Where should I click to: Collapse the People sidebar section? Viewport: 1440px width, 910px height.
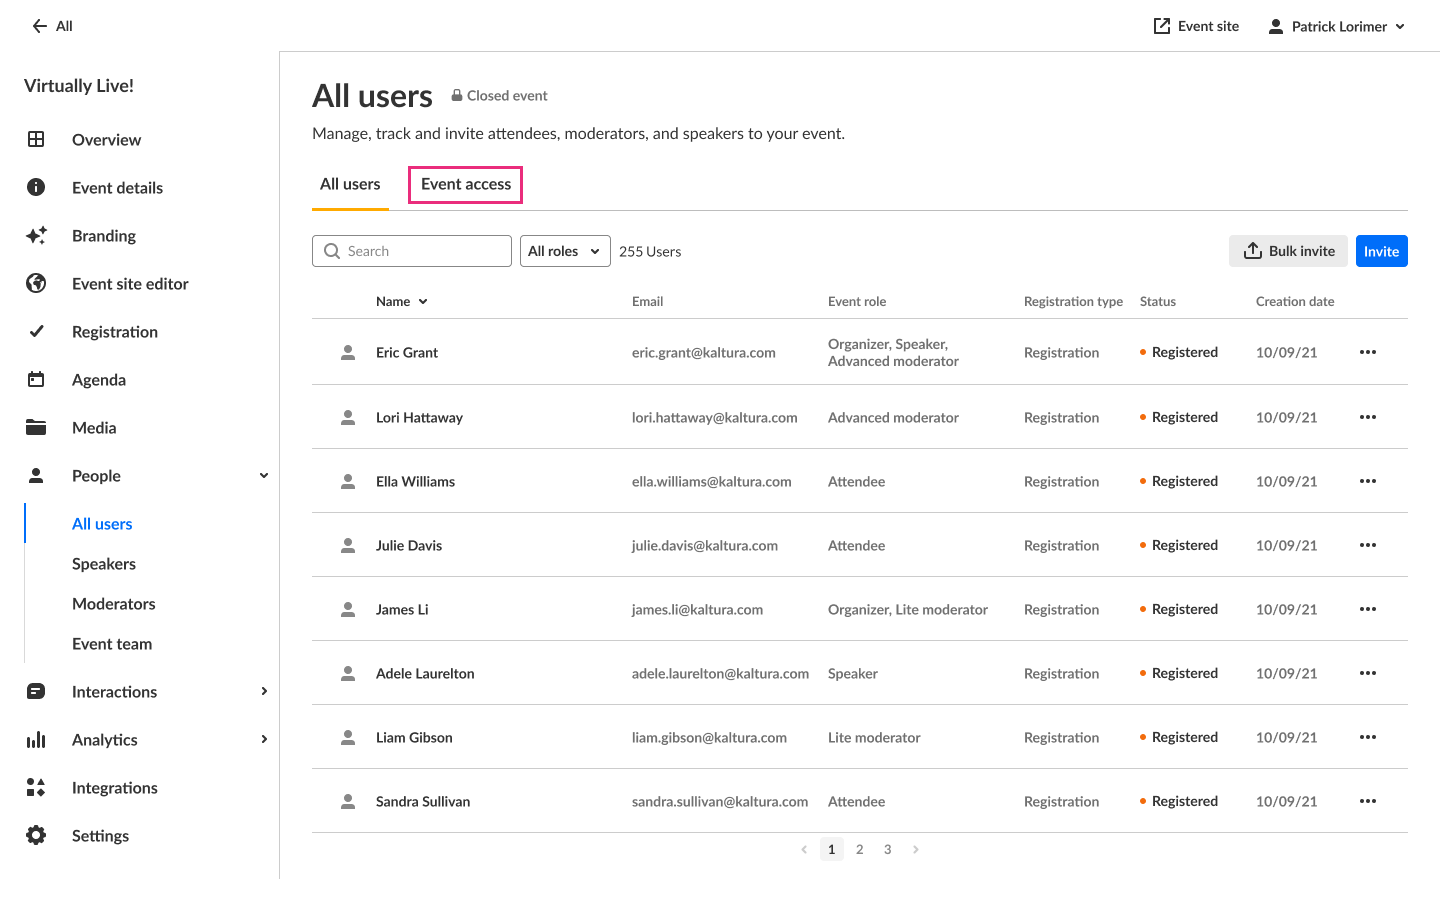tap(264, 476)
